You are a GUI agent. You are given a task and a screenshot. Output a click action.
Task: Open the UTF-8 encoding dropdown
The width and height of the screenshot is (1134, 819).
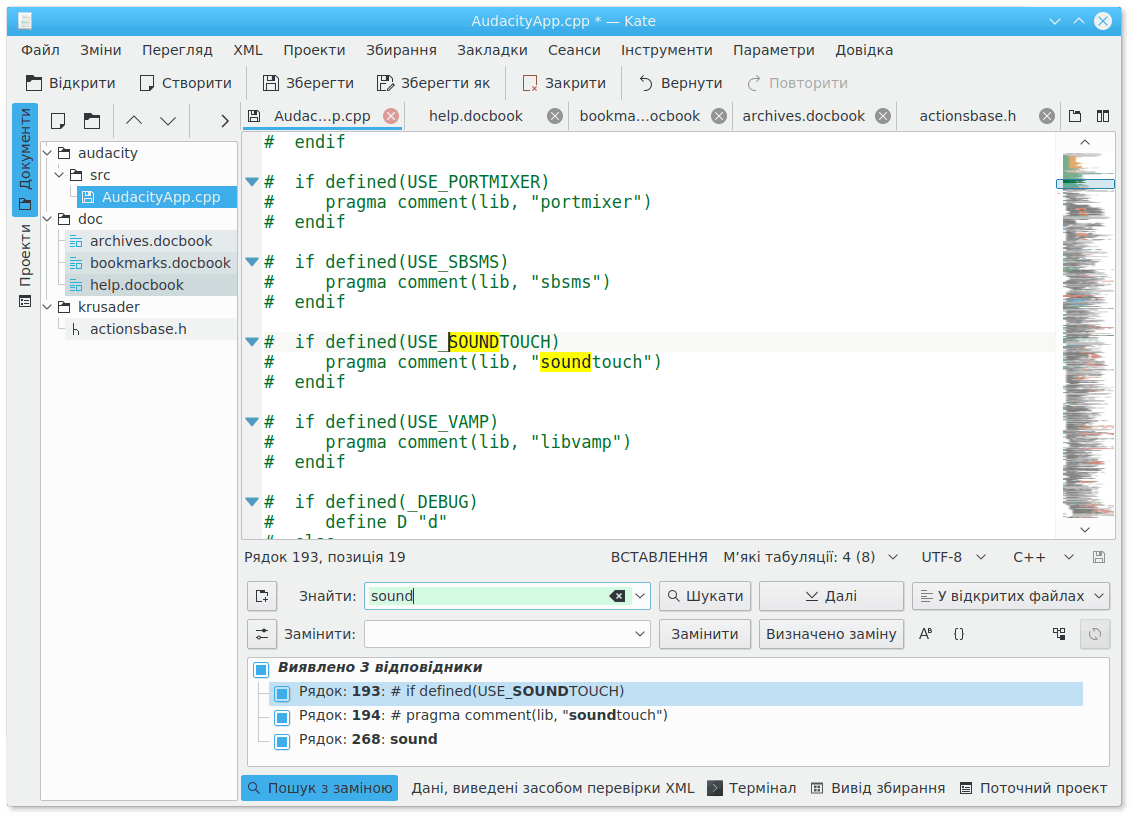[x=953, y=557]
